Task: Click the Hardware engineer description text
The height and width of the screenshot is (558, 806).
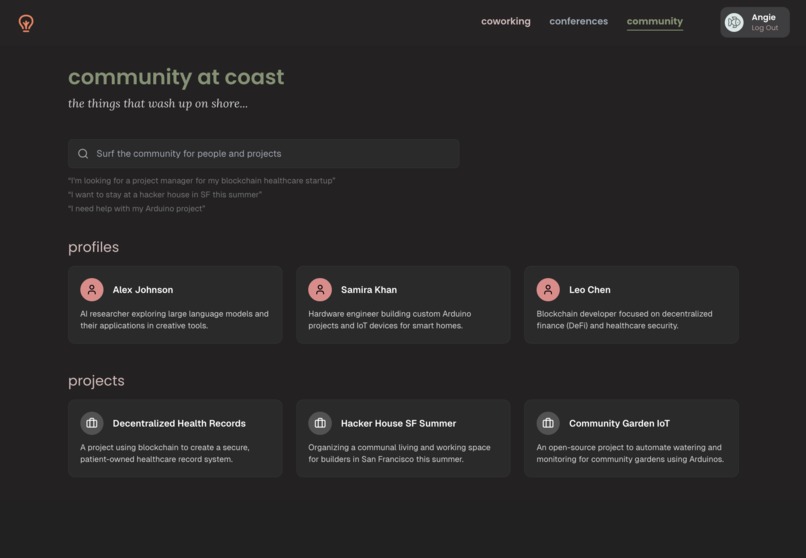Action: (x=390, y=320)
